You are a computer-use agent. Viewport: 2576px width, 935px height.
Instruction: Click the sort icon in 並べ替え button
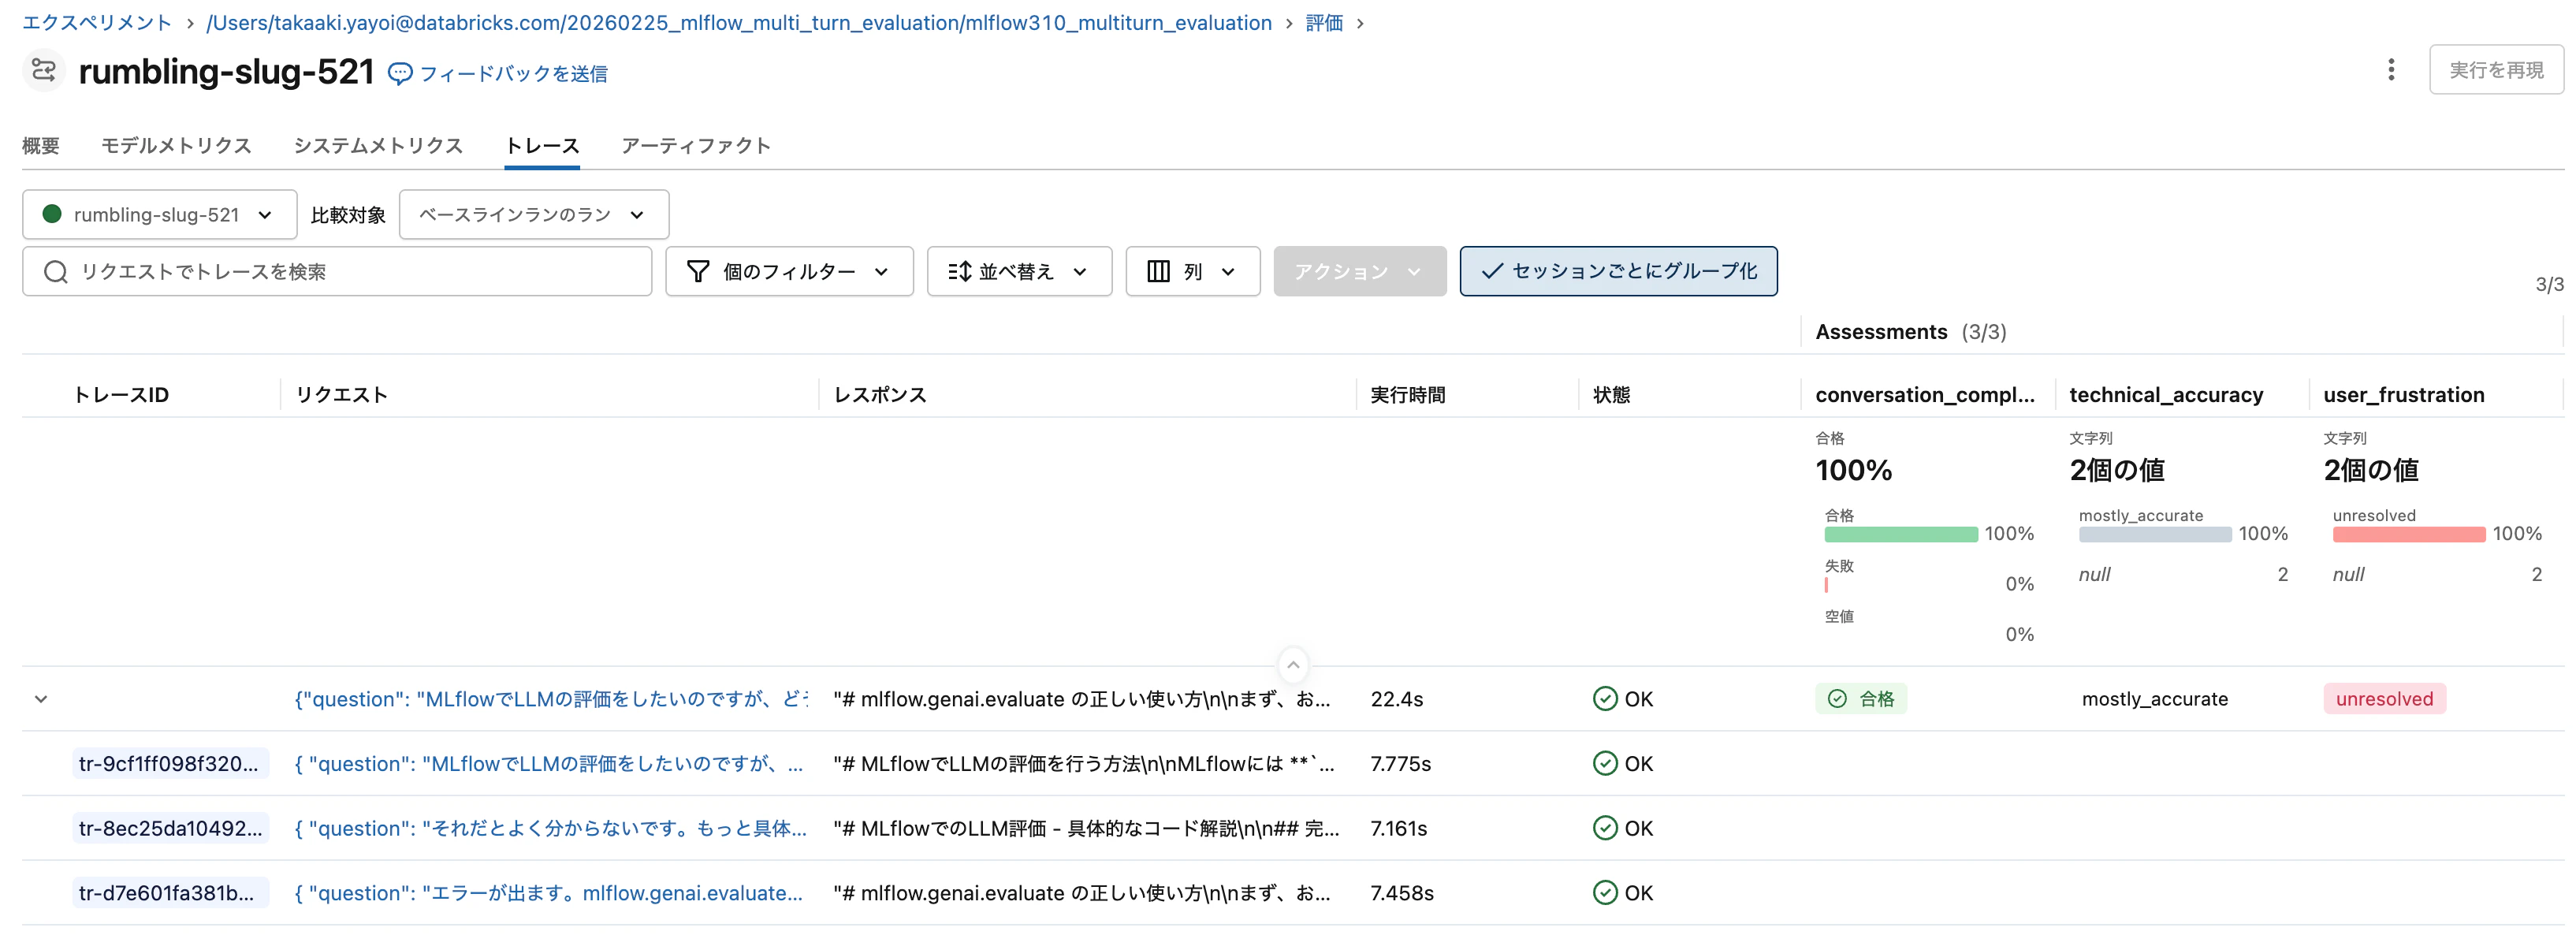tap(960, 271)
